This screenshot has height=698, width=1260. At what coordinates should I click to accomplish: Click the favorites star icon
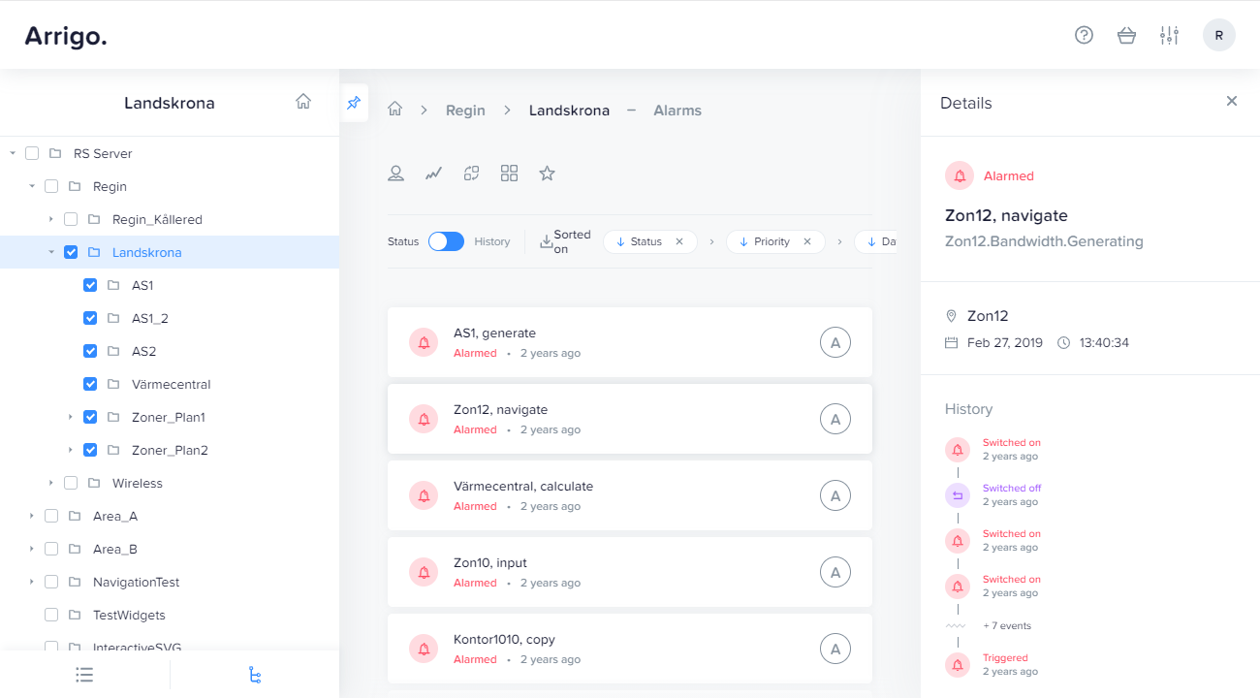click(547, 173)
